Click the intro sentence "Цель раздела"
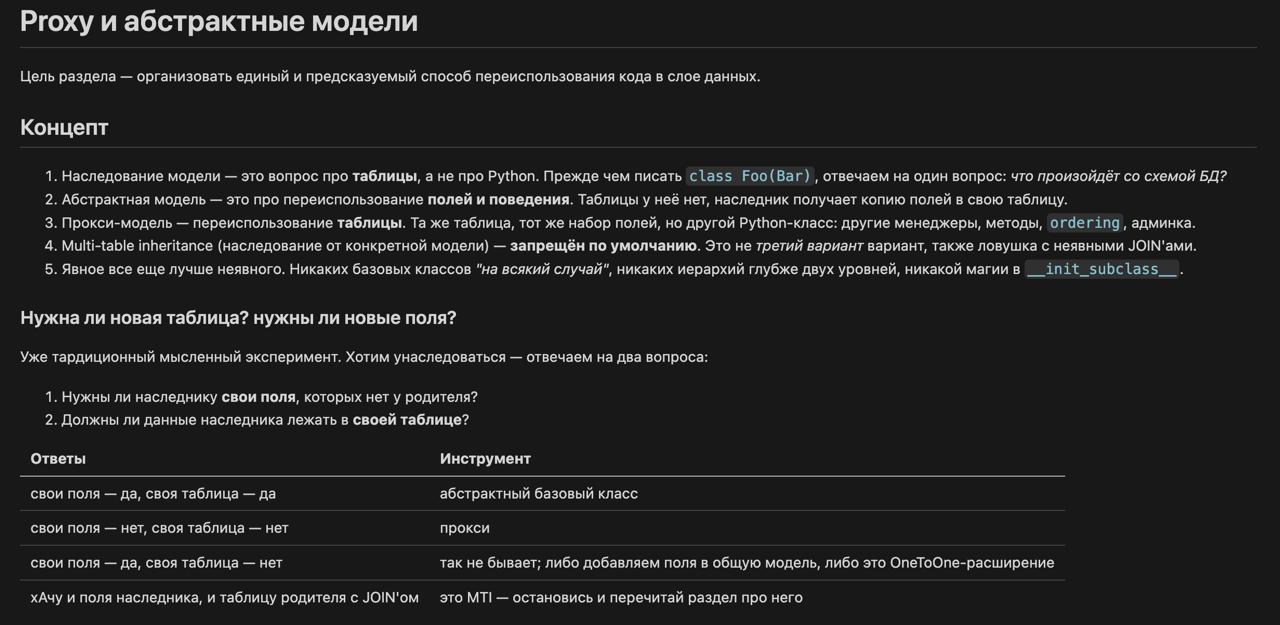This screenshot has height=625, width=1280. point(390,76)
